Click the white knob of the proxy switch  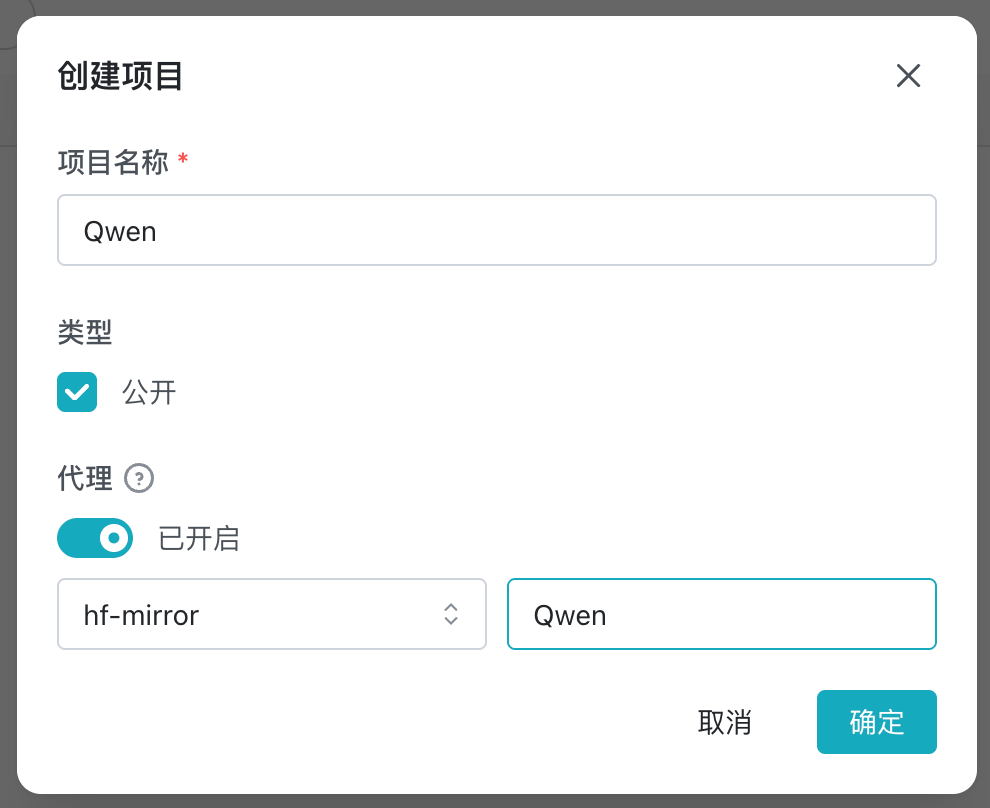click(x=114, y=538)
